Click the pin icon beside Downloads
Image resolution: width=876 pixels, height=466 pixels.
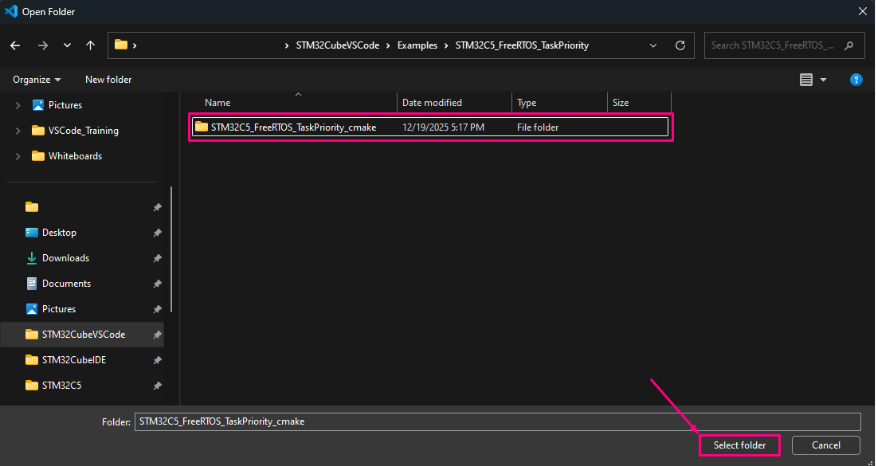click(x=158, y=258)
